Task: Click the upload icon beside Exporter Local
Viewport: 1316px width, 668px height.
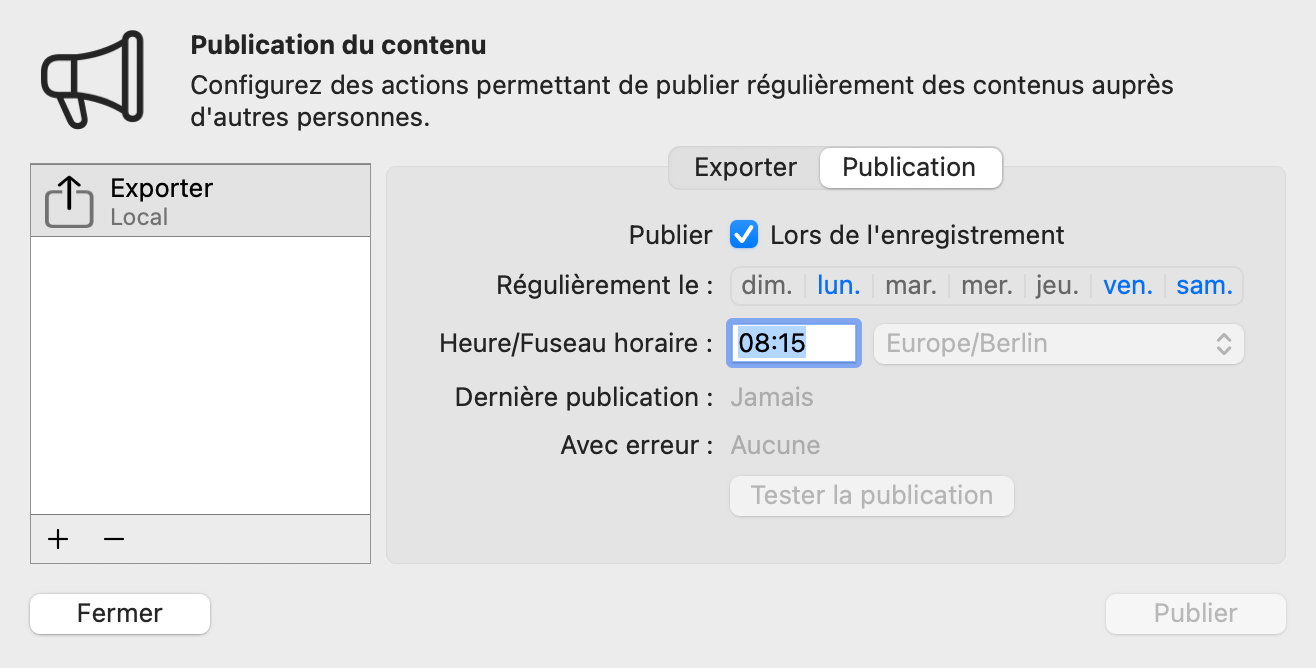Action: point(67,200)
